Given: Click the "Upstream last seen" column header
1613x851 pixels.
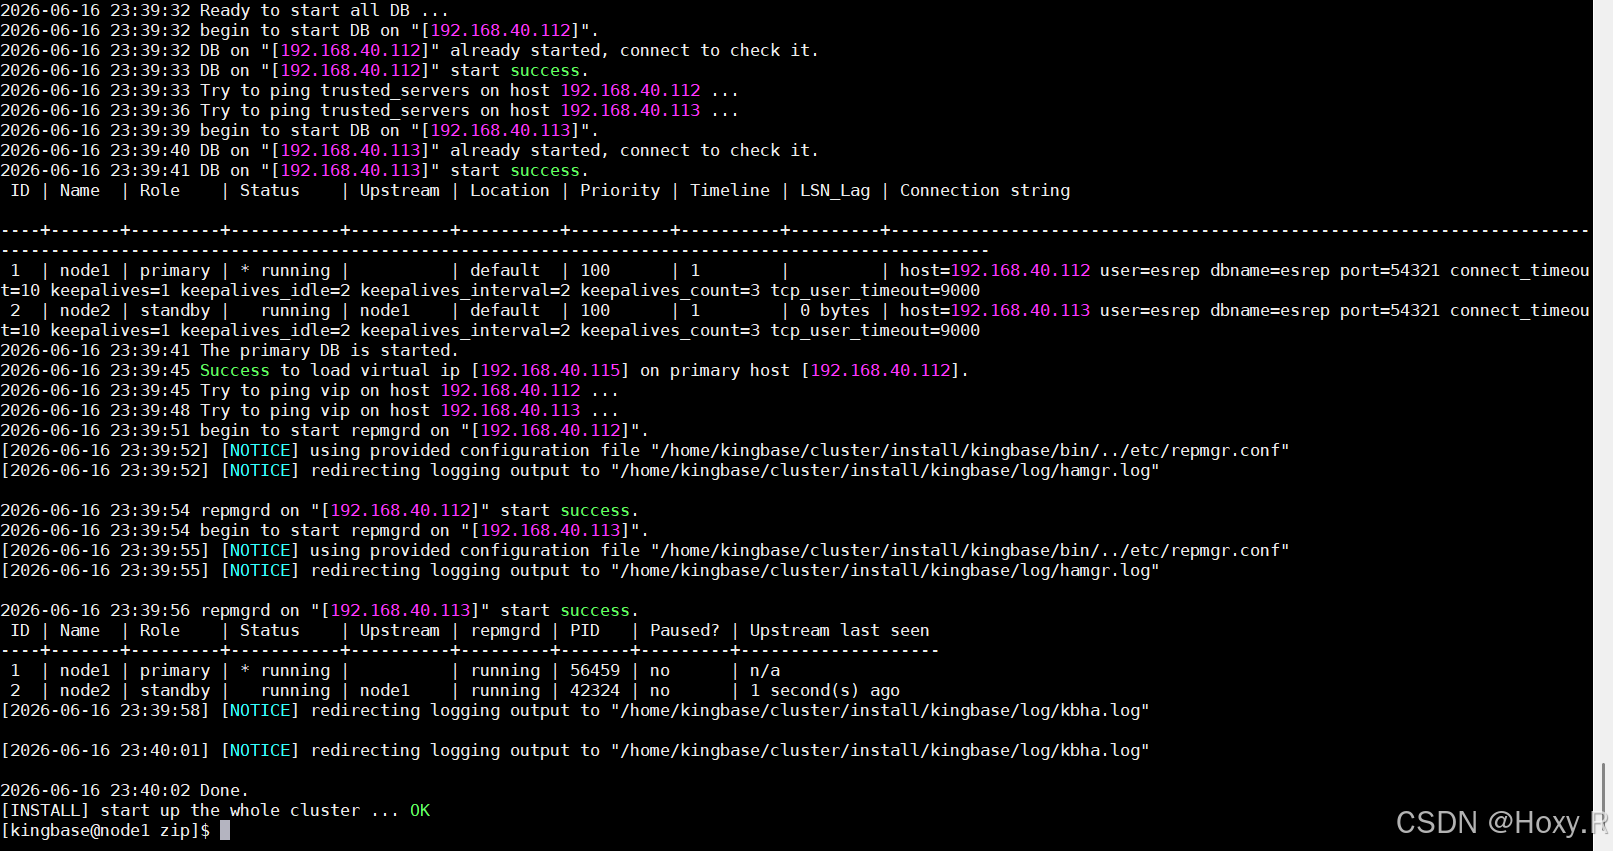Looking at the screenshot, I should click(x=840, y=630).
